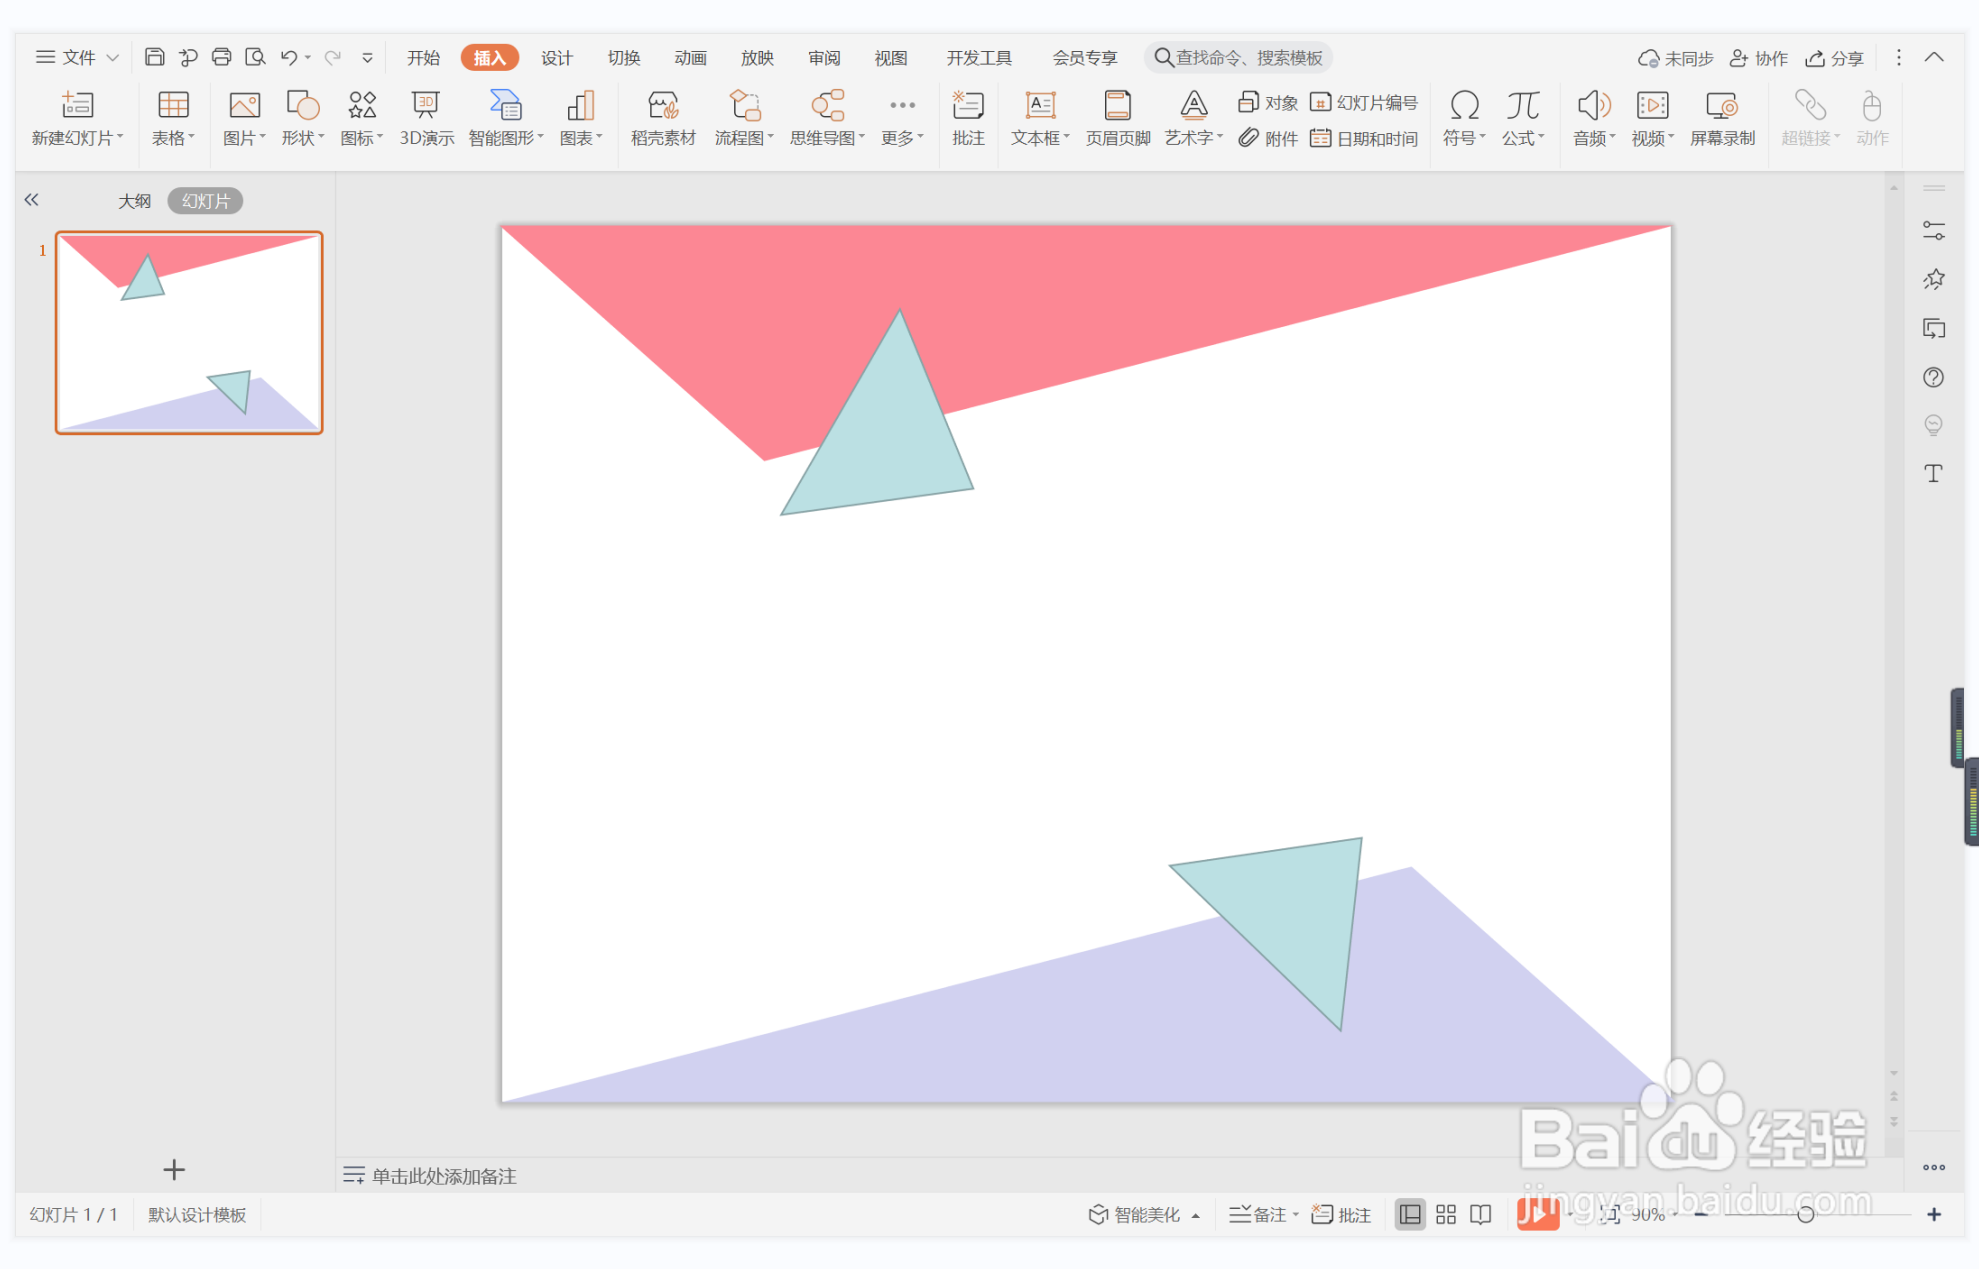Open the 开始 tab
Image resolution: width=1979 pixels, height=1269 pixels.
click(423, 58)
